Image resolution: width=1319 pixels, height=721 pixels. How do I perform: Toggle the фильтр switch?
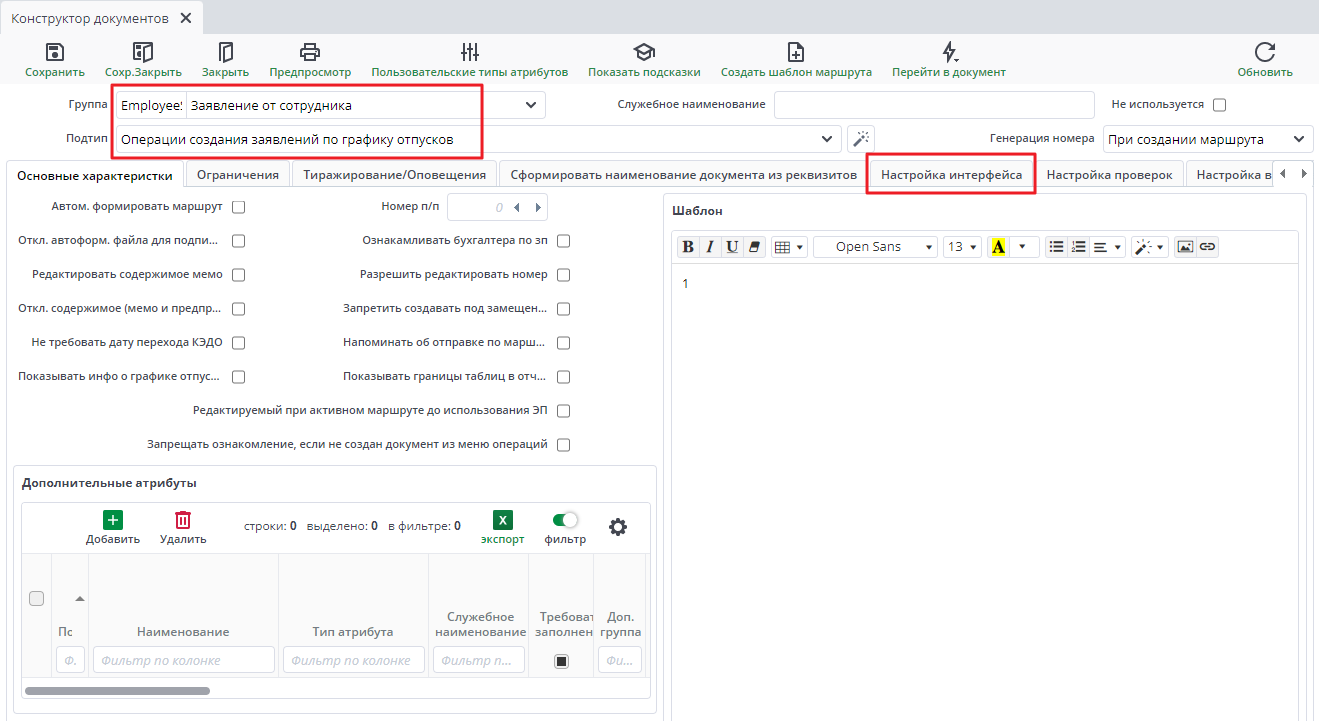click(x=565, y=520)
